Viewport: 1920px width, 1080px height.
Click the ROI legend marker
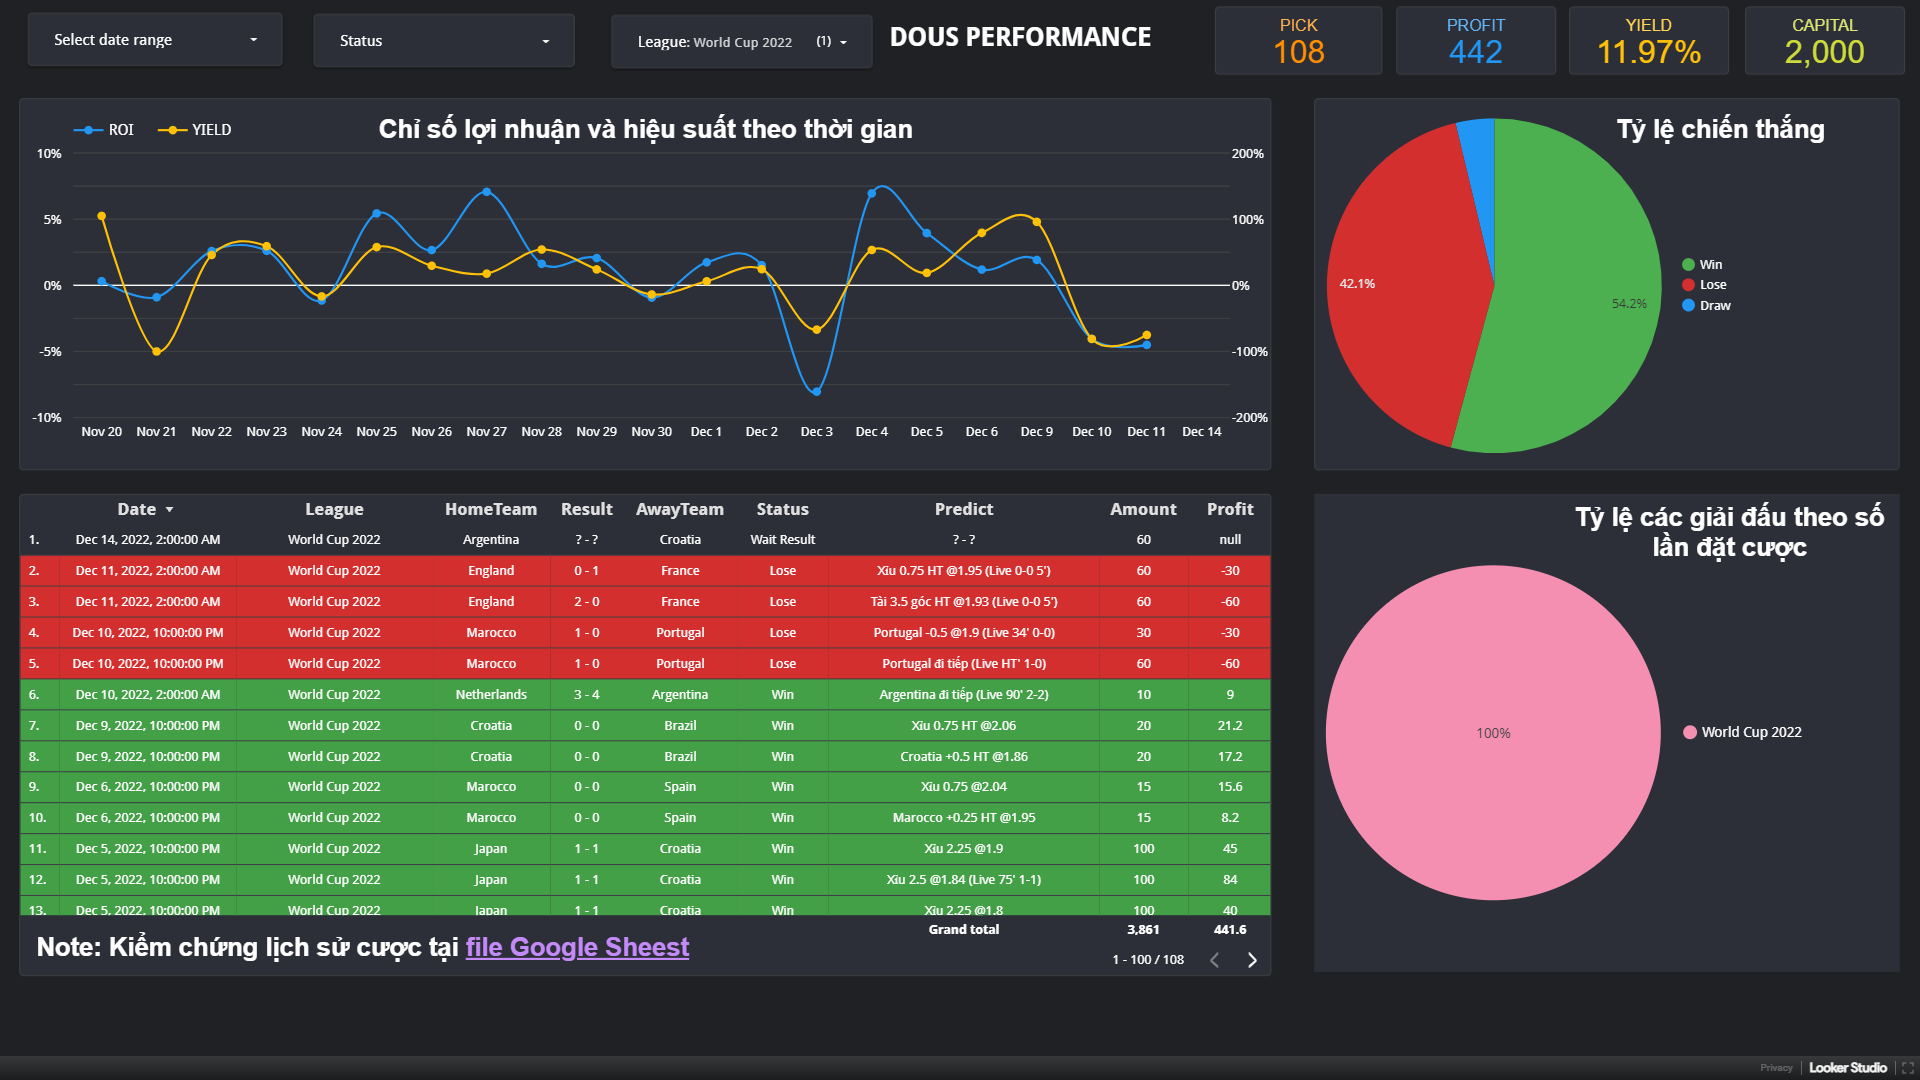pos(88,130)
